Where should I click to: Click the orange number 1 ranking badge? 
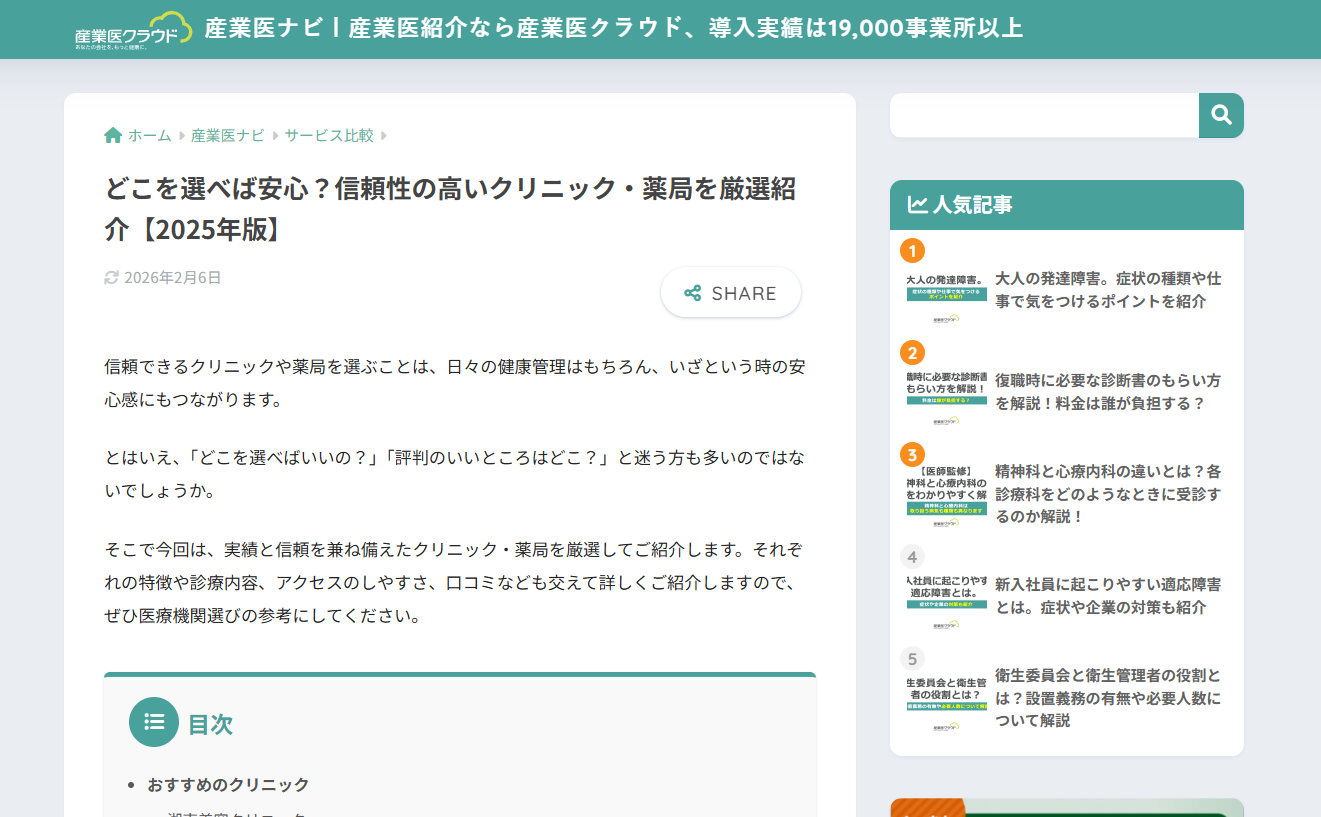tap(911, 249)
